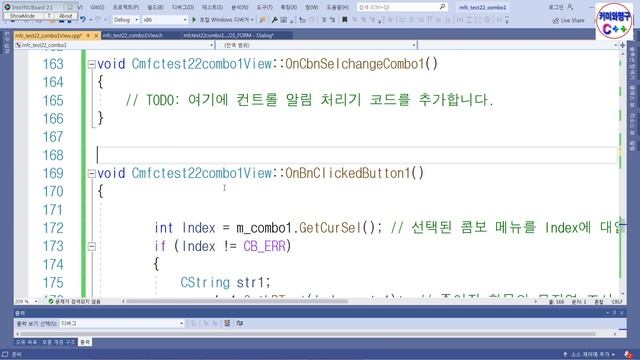Switch to the mfc_test22_combo1View.h tab
The height and width of the screenshot is (360, 640).
point(133,36)
